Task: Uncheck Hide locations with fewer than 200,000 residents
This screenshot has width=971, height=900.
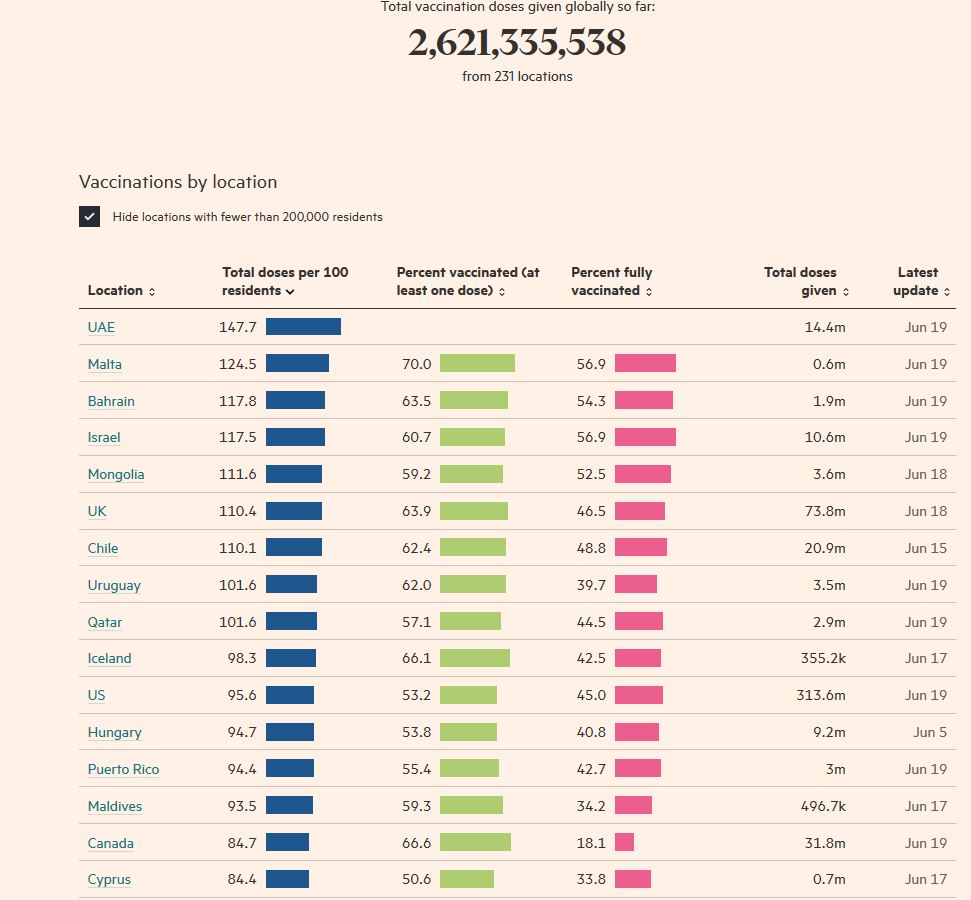Action: pos(90,216)
